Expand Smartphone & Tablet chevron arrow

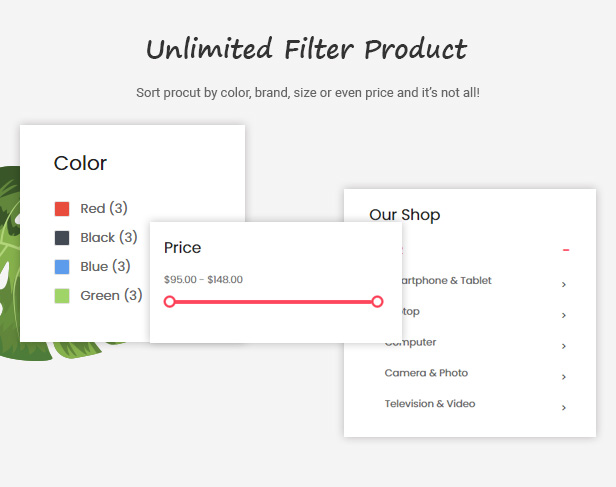[564, 284]
